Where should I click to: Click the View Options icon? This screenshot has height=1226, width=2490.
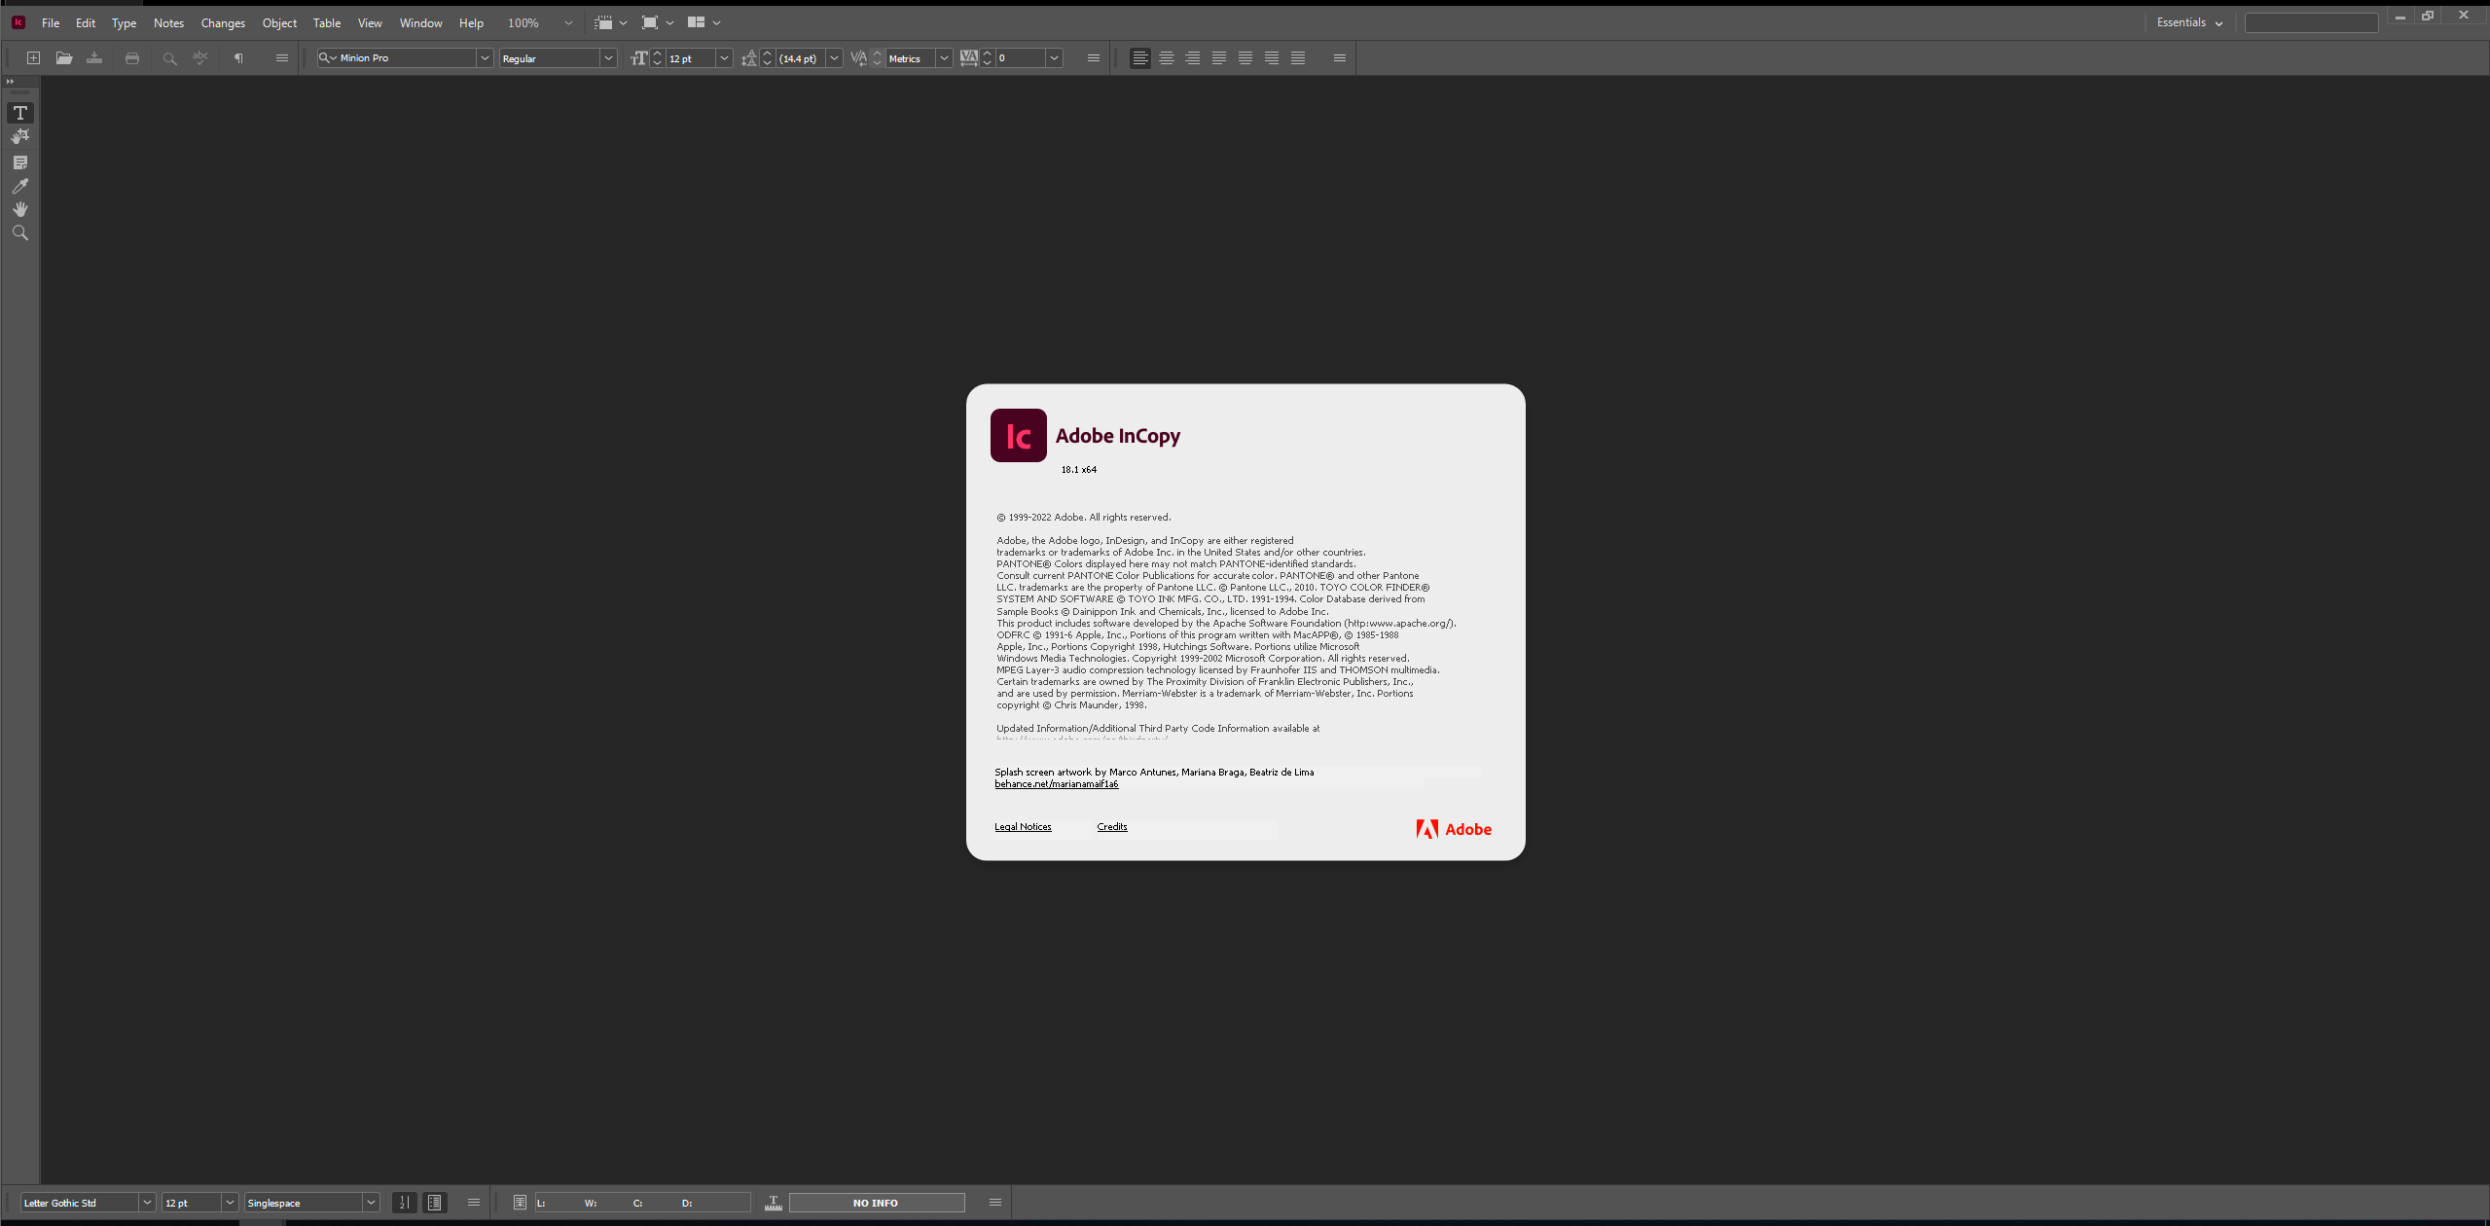pos(603,22)
